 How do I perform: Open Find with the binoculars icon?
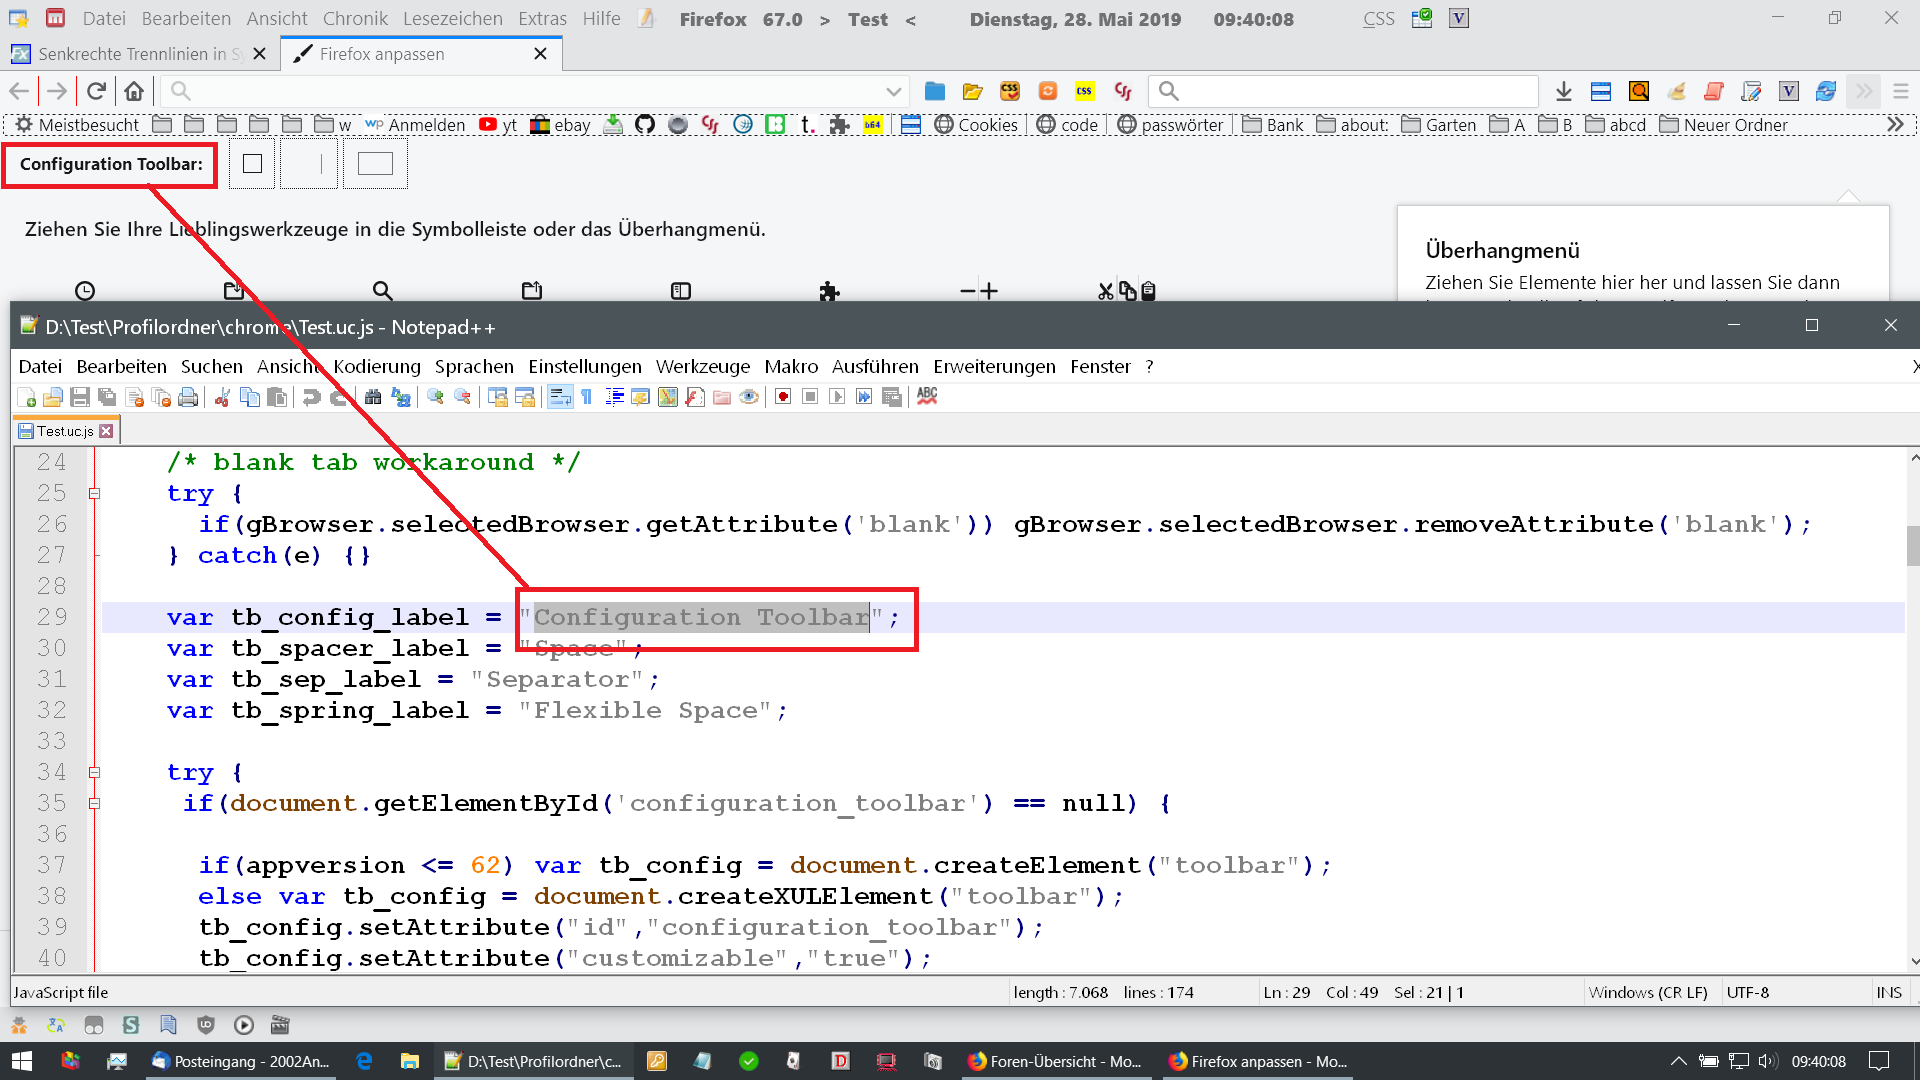(x=373, y=397)
